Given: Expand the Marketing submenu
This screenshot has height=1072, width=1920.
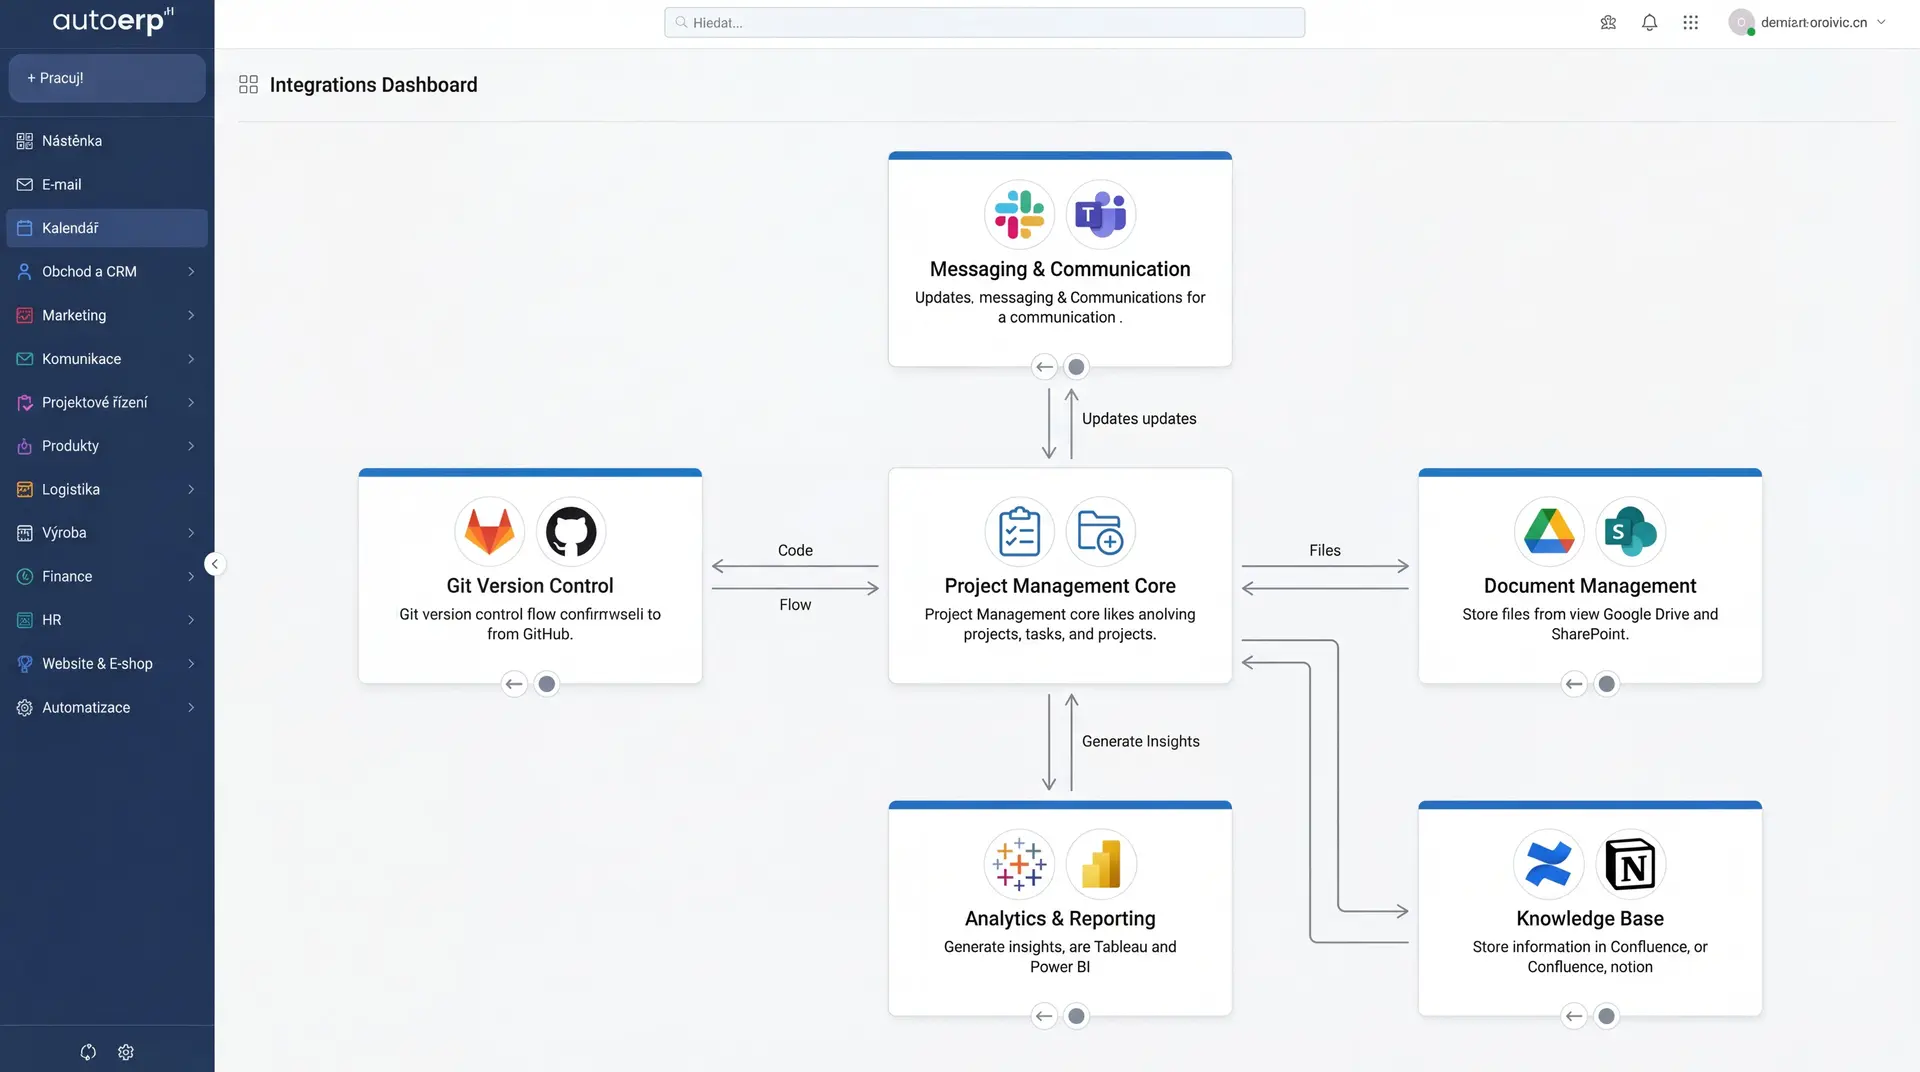Looking at the screenshot, I should 191,315.
